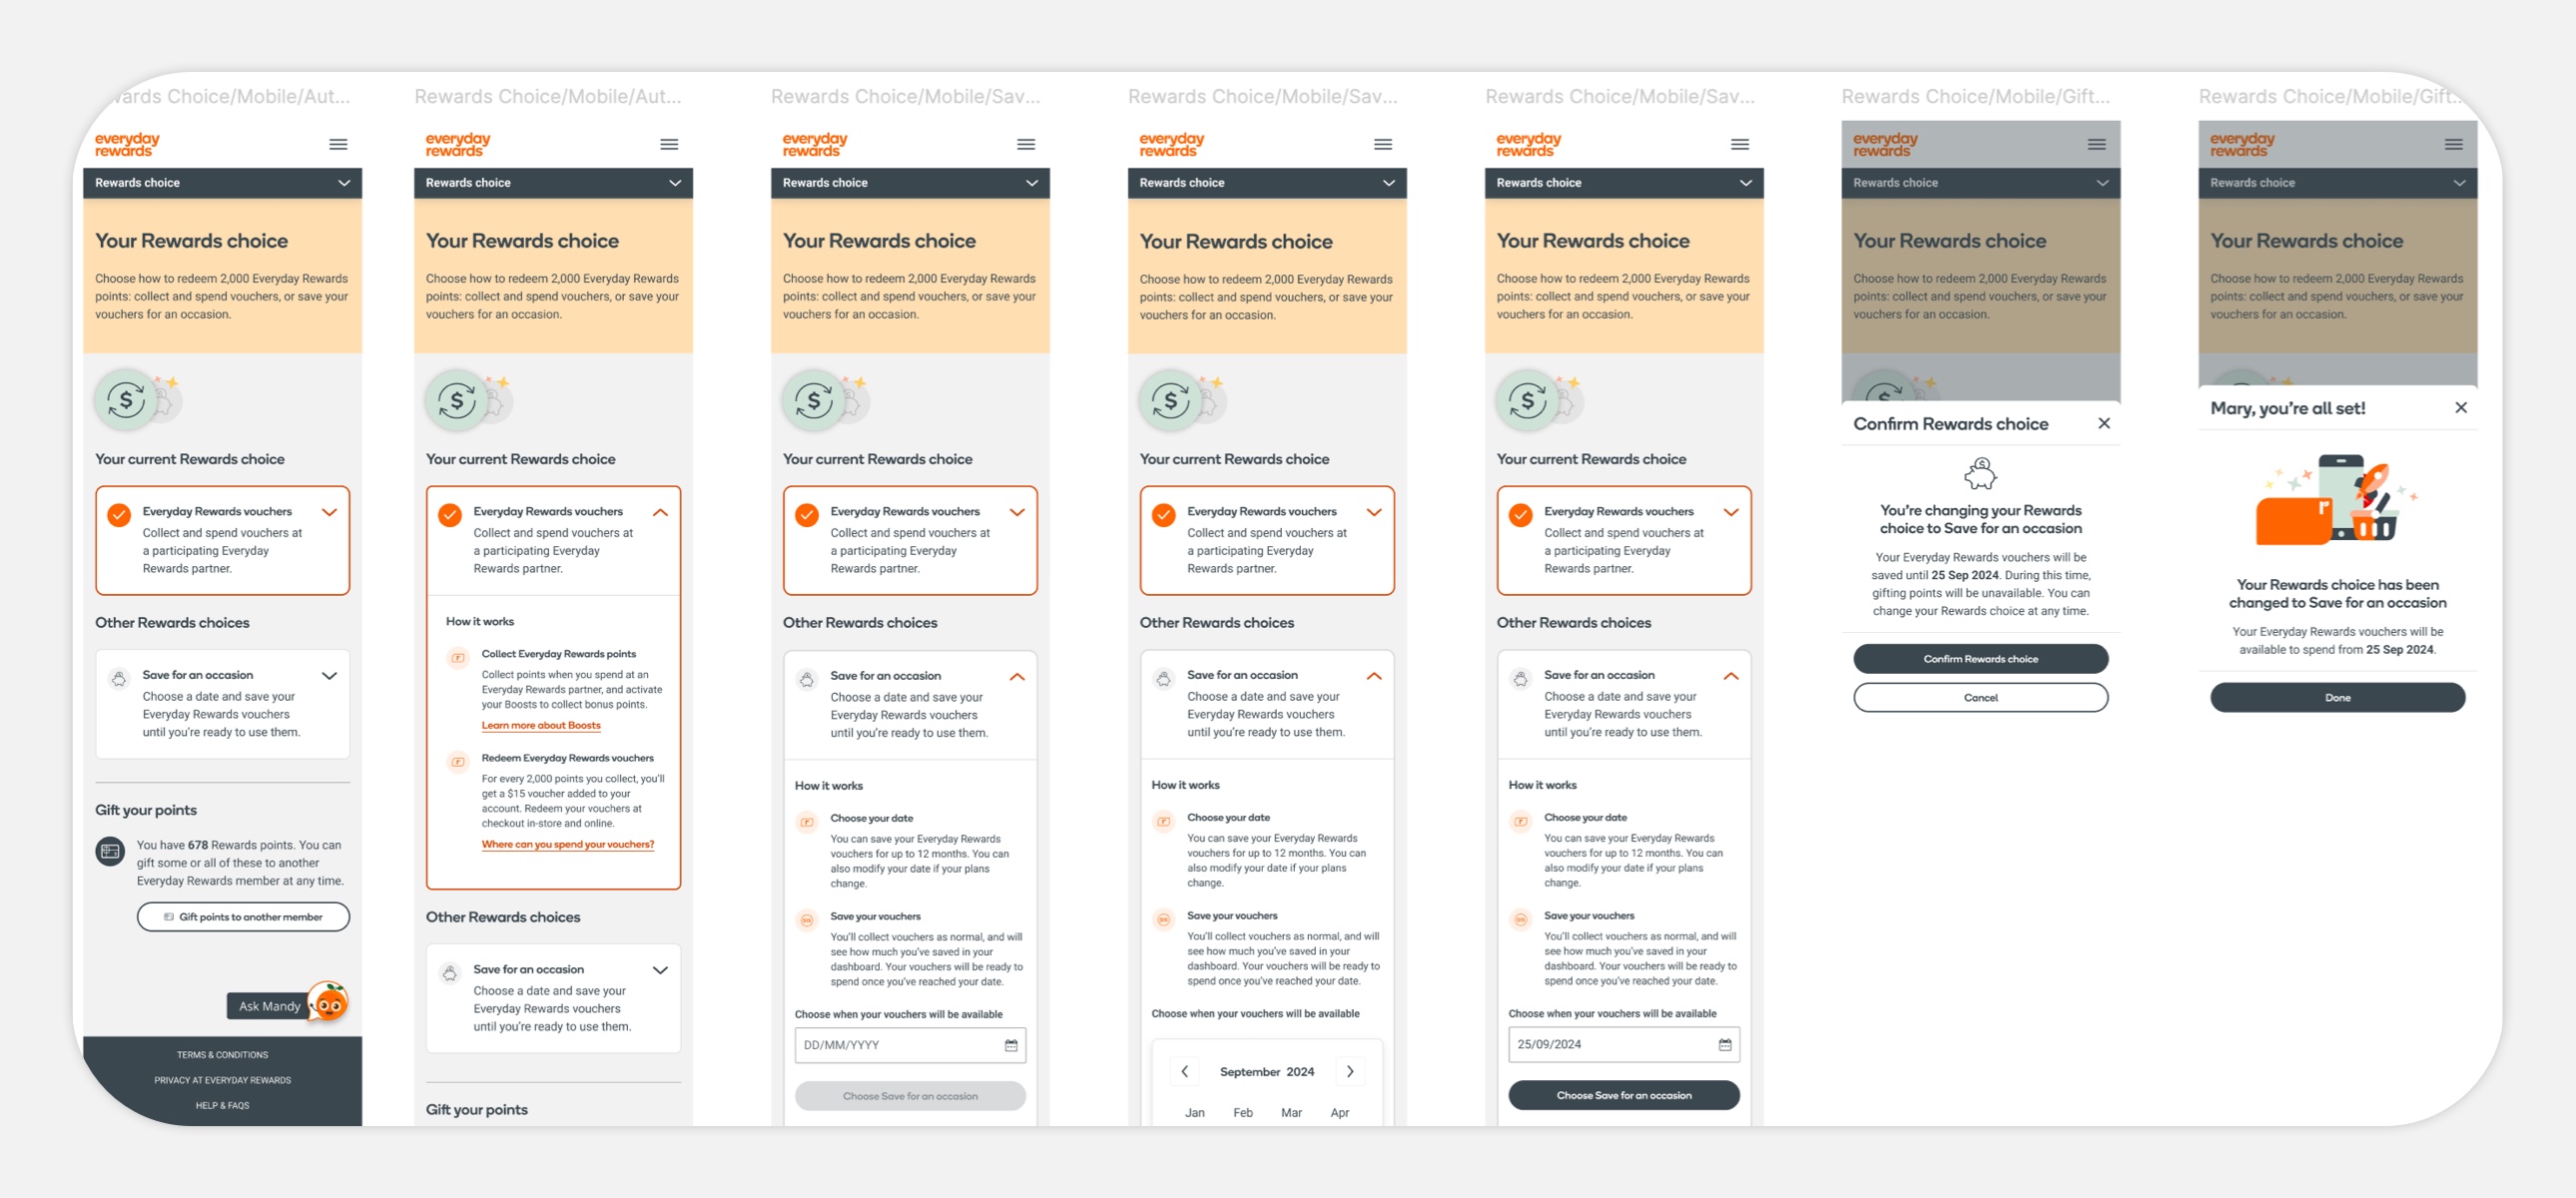The height and width of the screenshot is (1198, 2576).
Task: Click calendar icon beside 25/09/2024 date
Action: click(1725, 1044)
